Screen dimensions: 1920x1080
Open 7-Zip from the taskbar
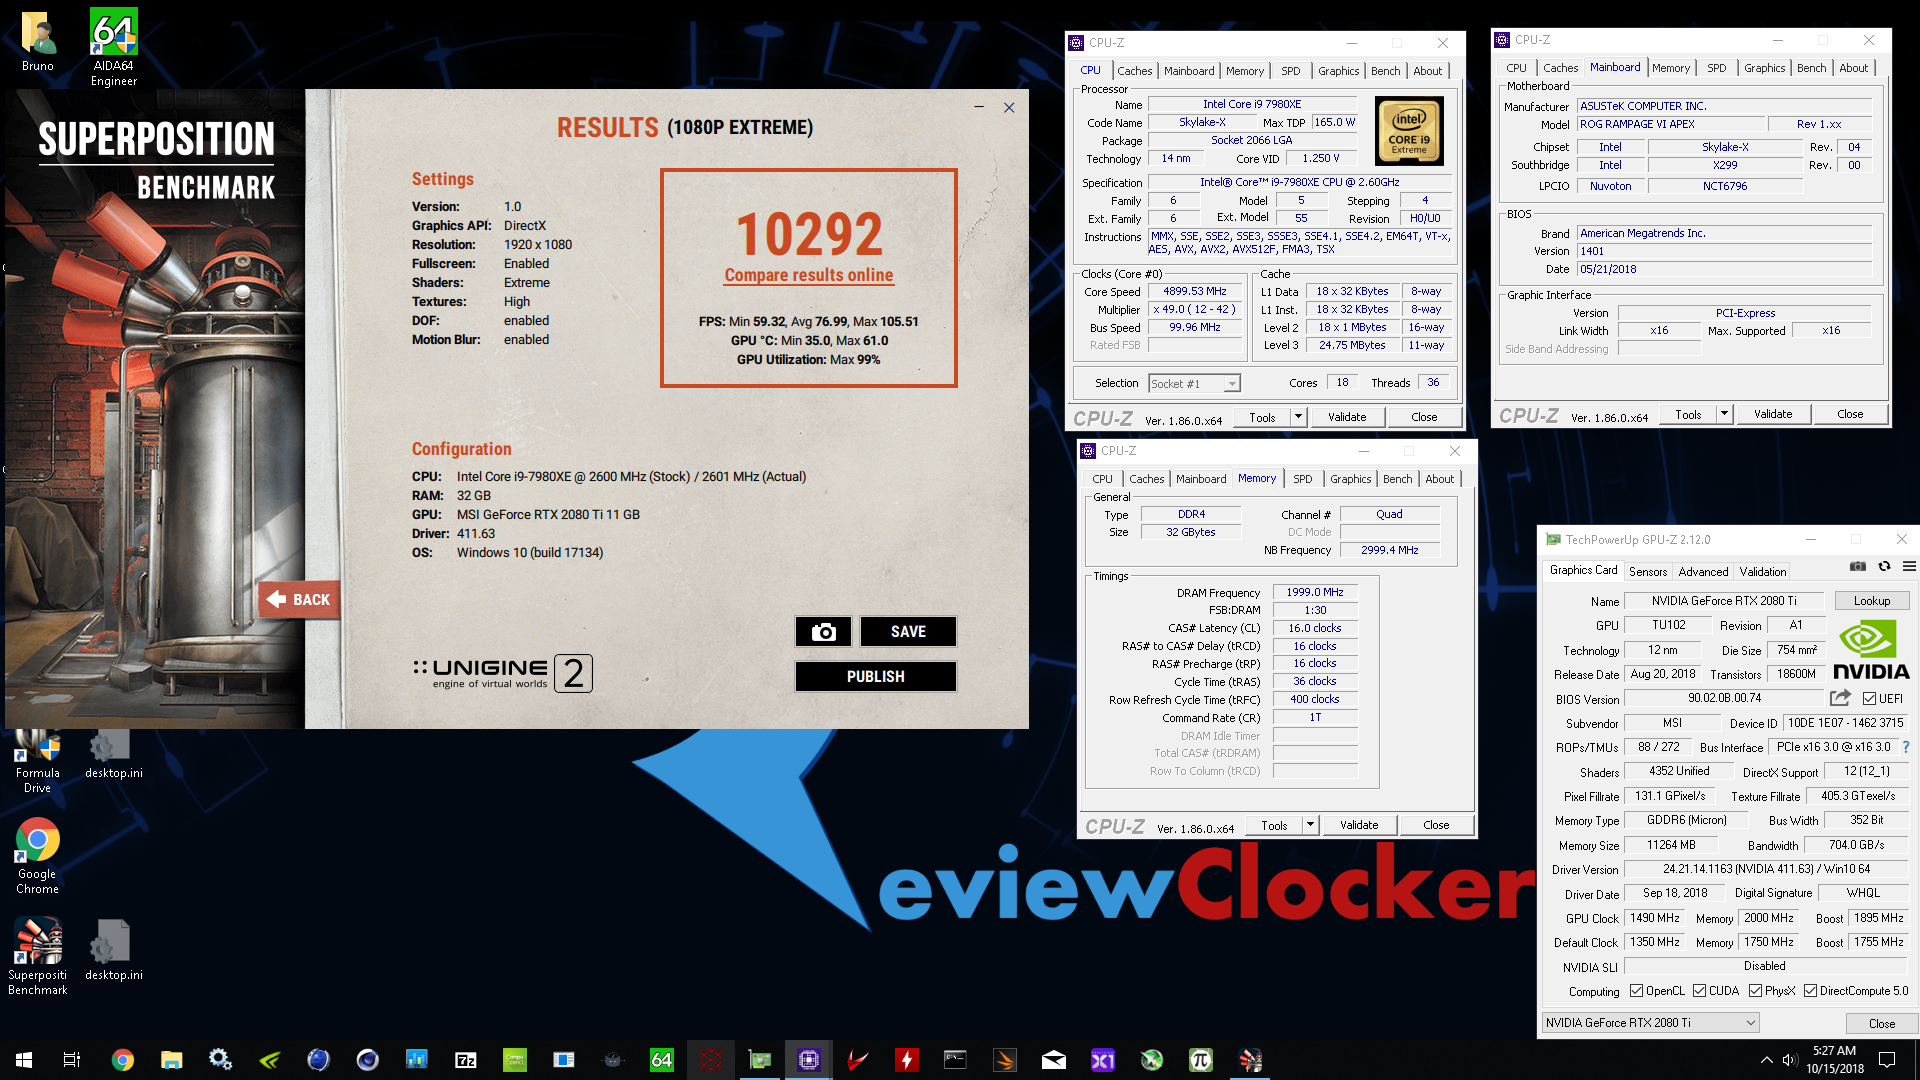click(465, 1060)
